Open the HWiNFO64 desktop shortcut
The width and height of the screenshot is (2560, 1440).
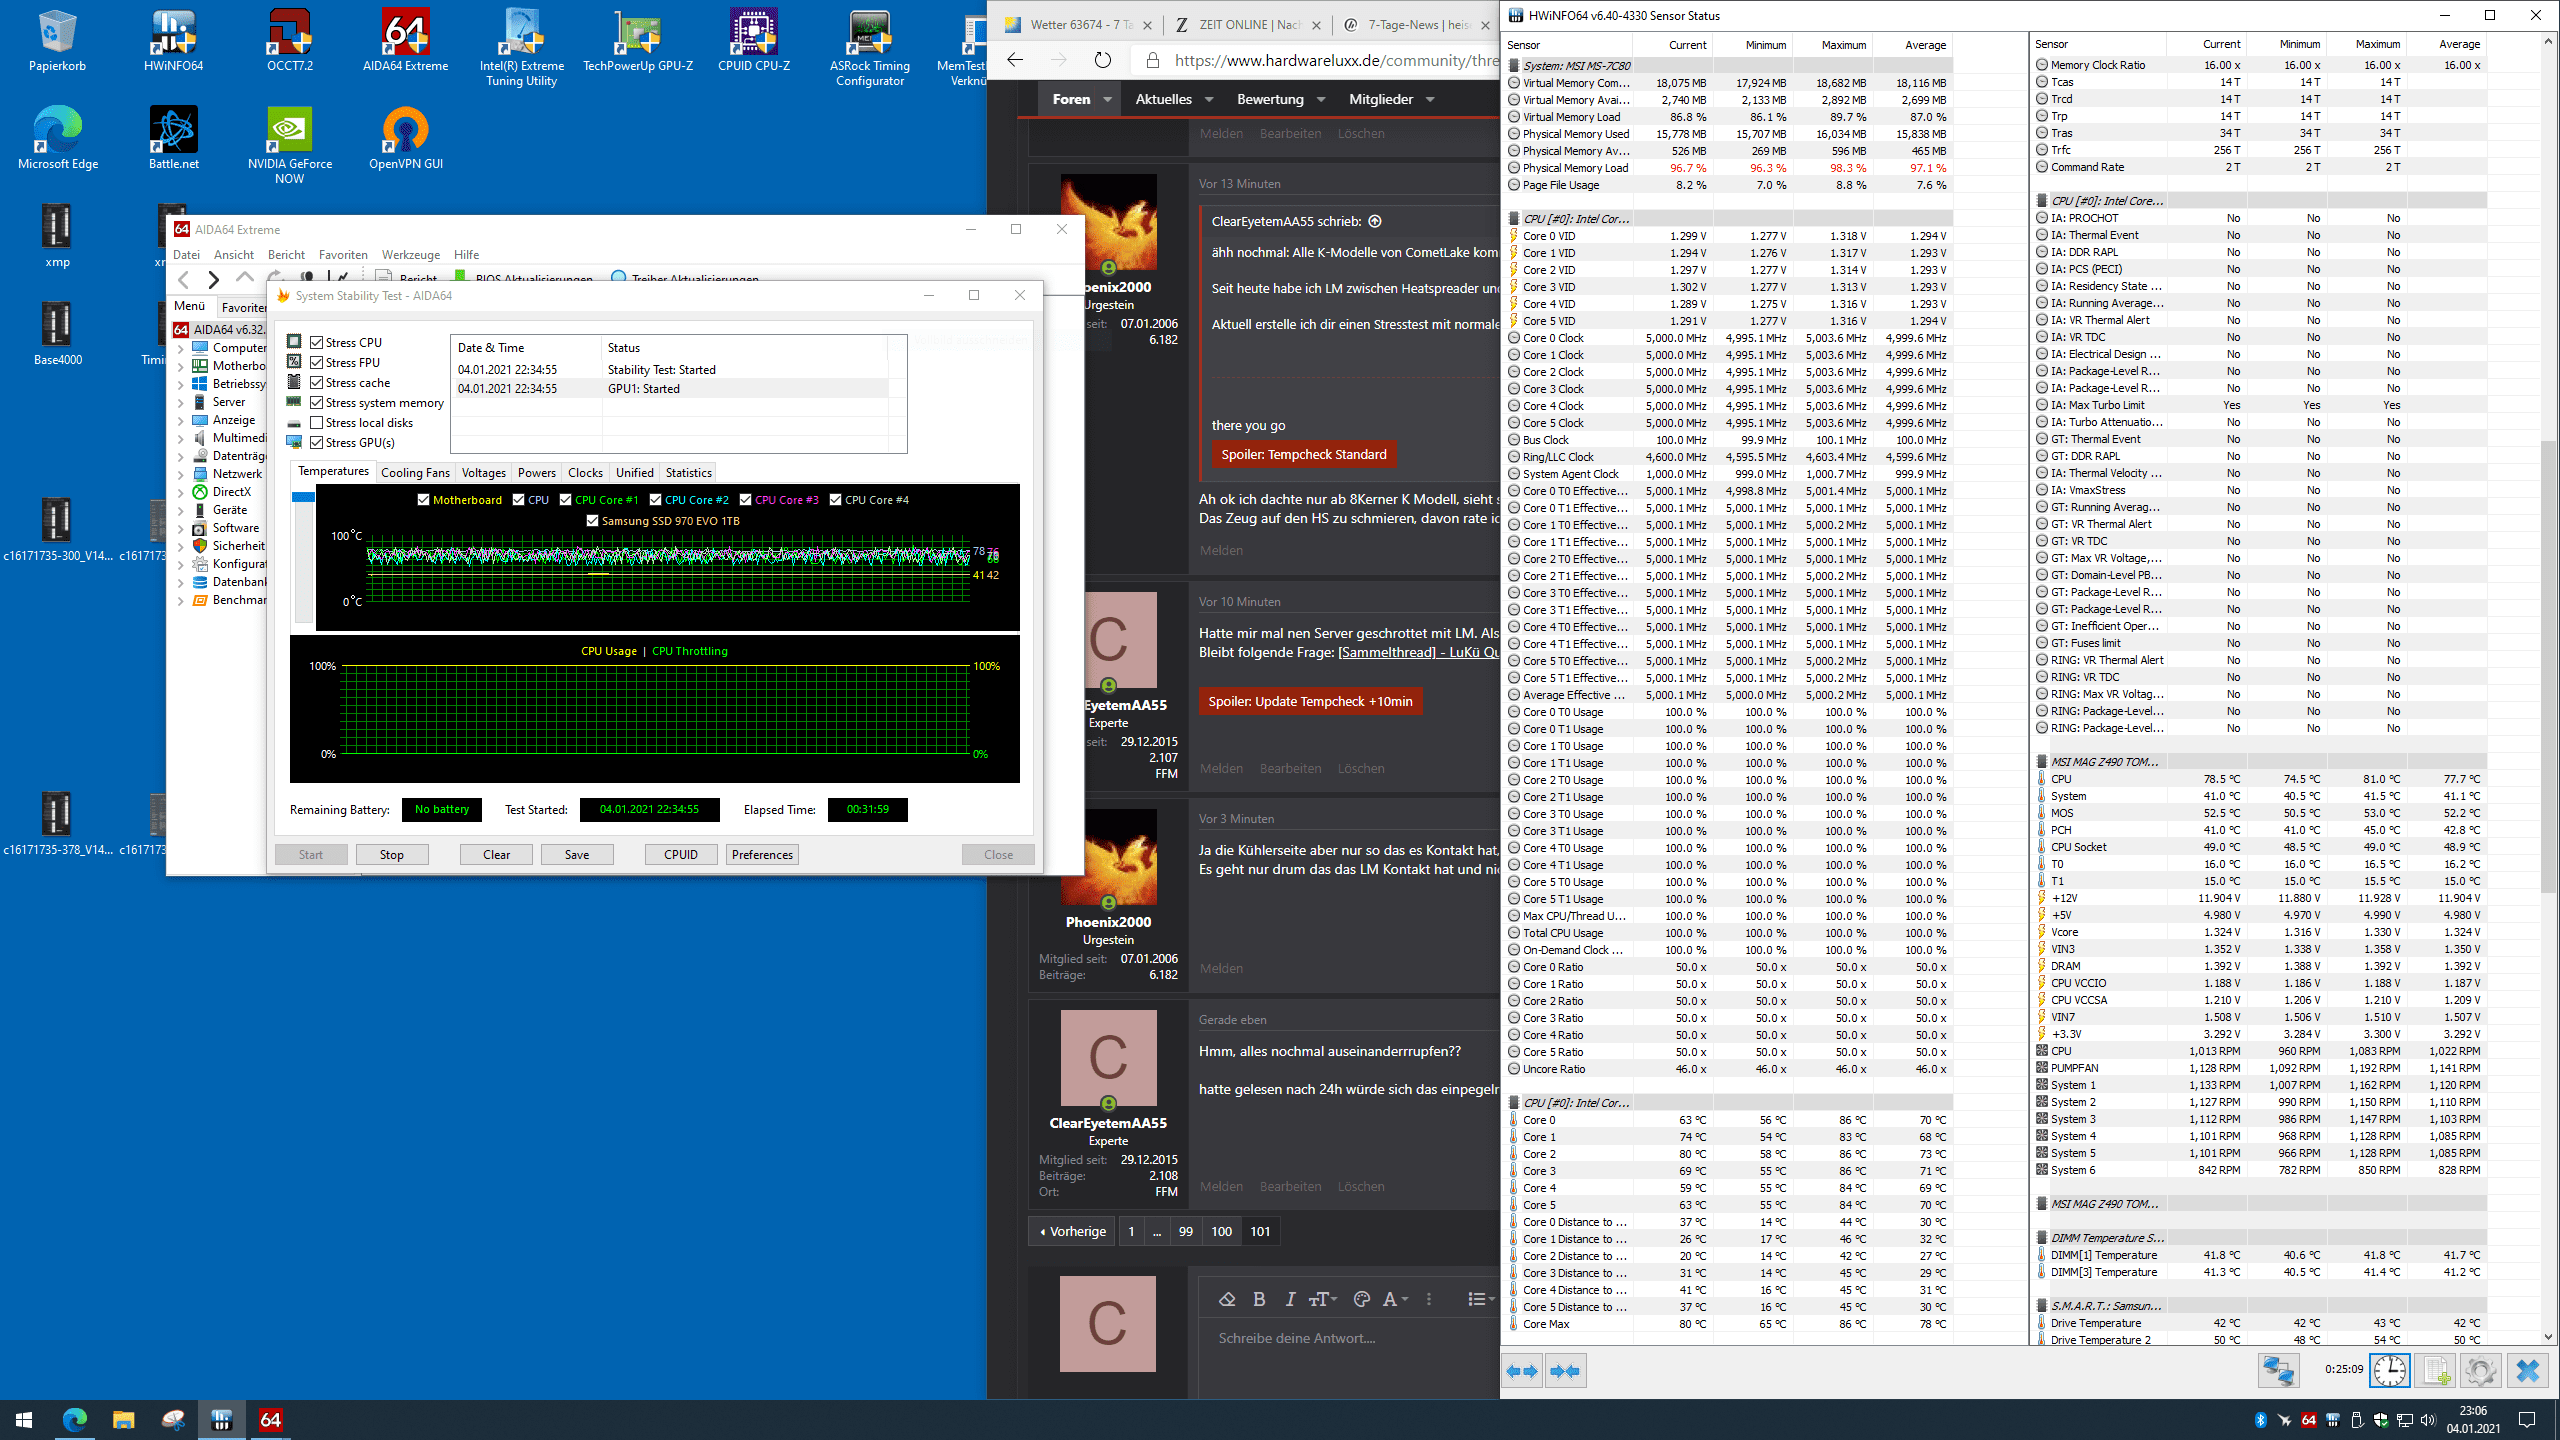[x=173, y=40]
